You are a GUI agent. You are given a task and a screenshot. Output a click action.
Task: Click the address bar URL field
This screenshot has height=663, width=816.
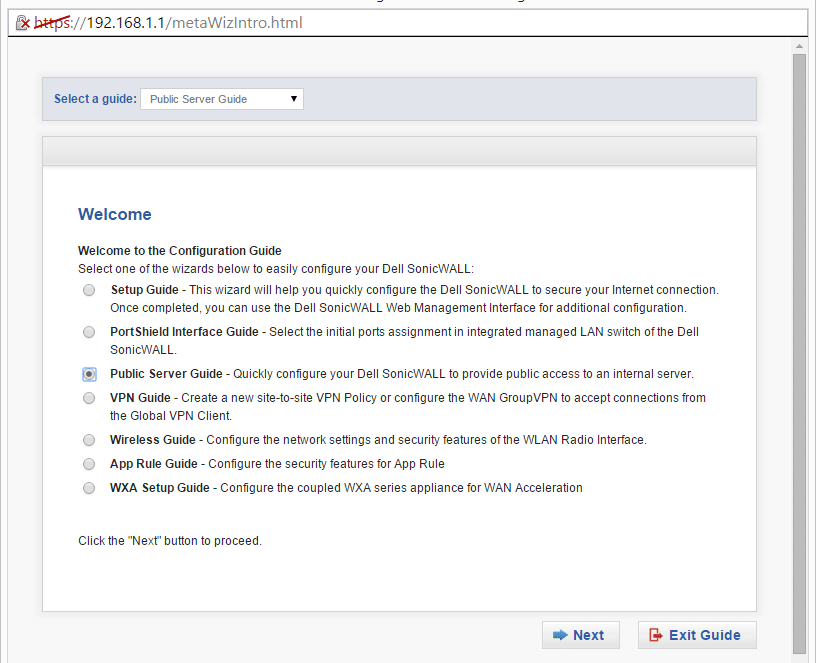407,23
